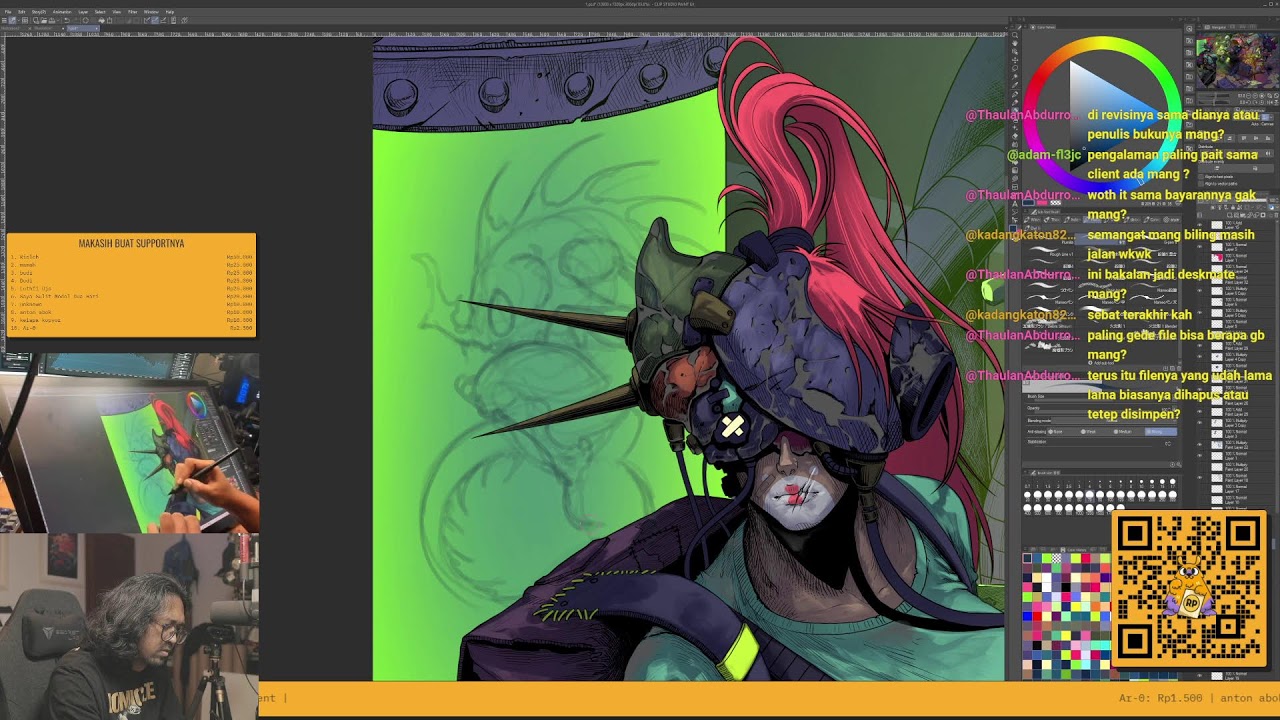This screenshot has height=720, width=1280.
Task: Toggle visibility of Paint Layer 25
Action: point(1200,409)
